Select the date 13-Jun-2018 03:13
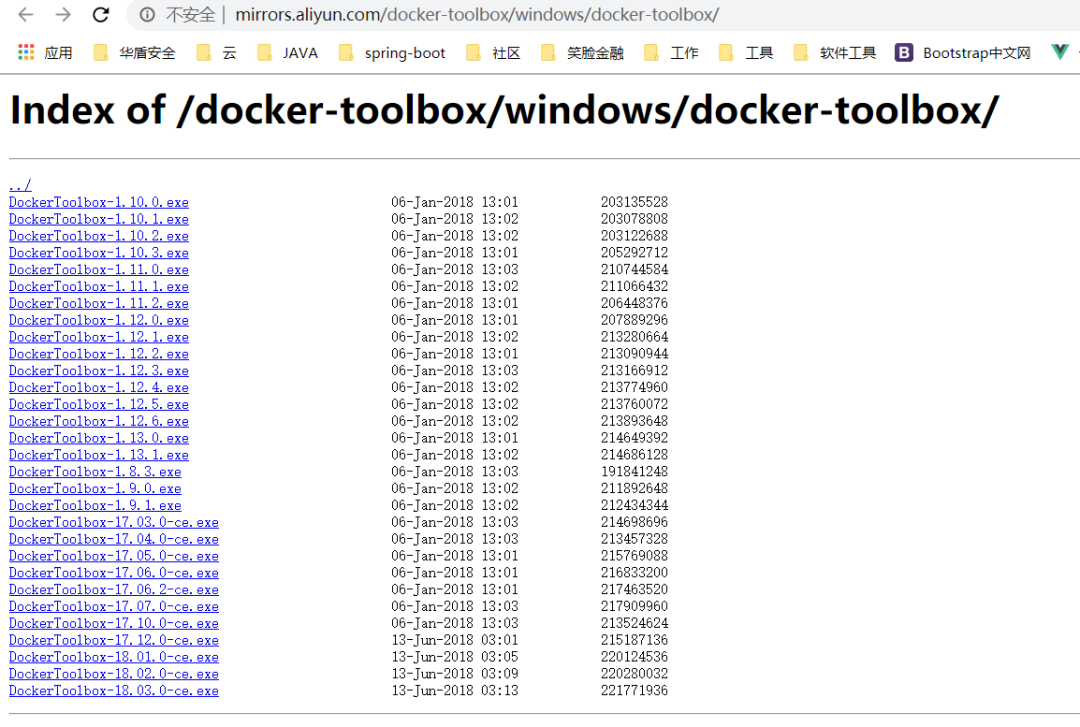 point(455,690)
